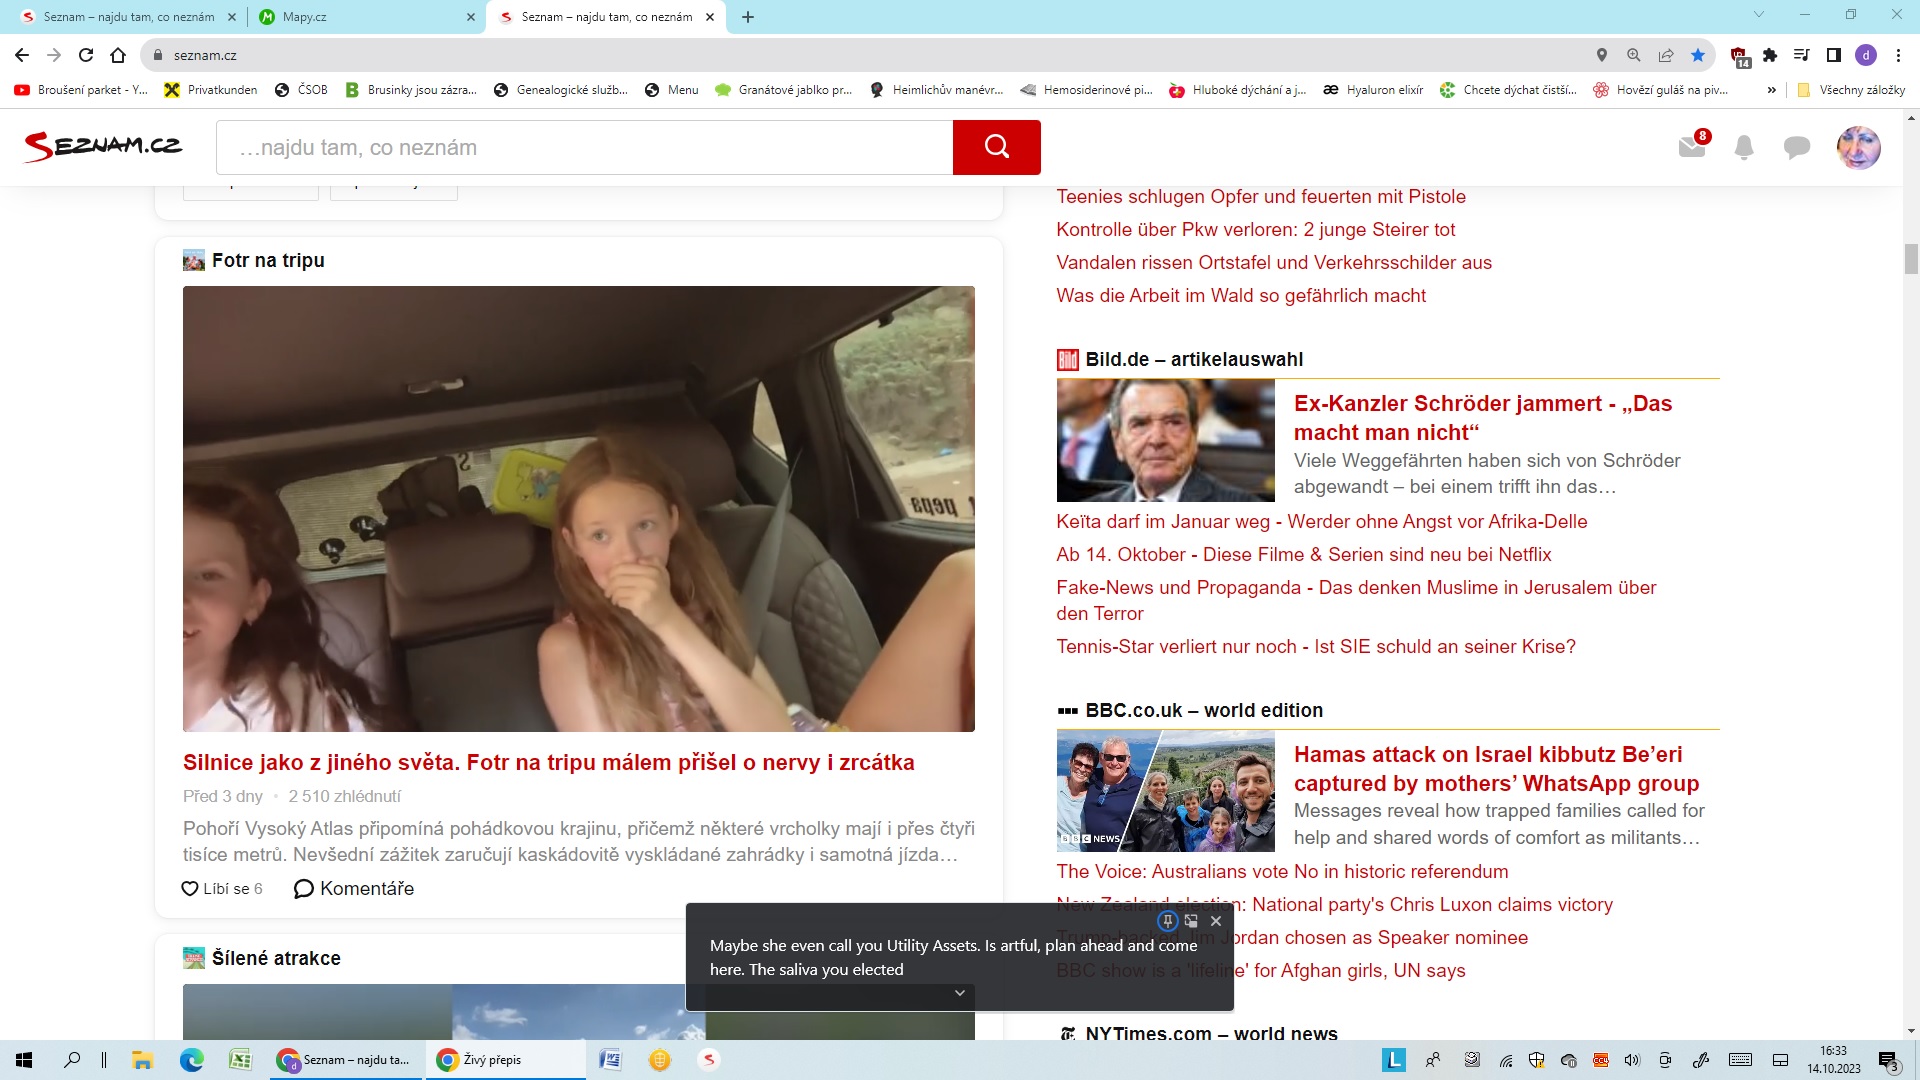Open the chat bubble messages icon
The height and width of the screenshot is (1080, 1920).
pos(1796,148)
